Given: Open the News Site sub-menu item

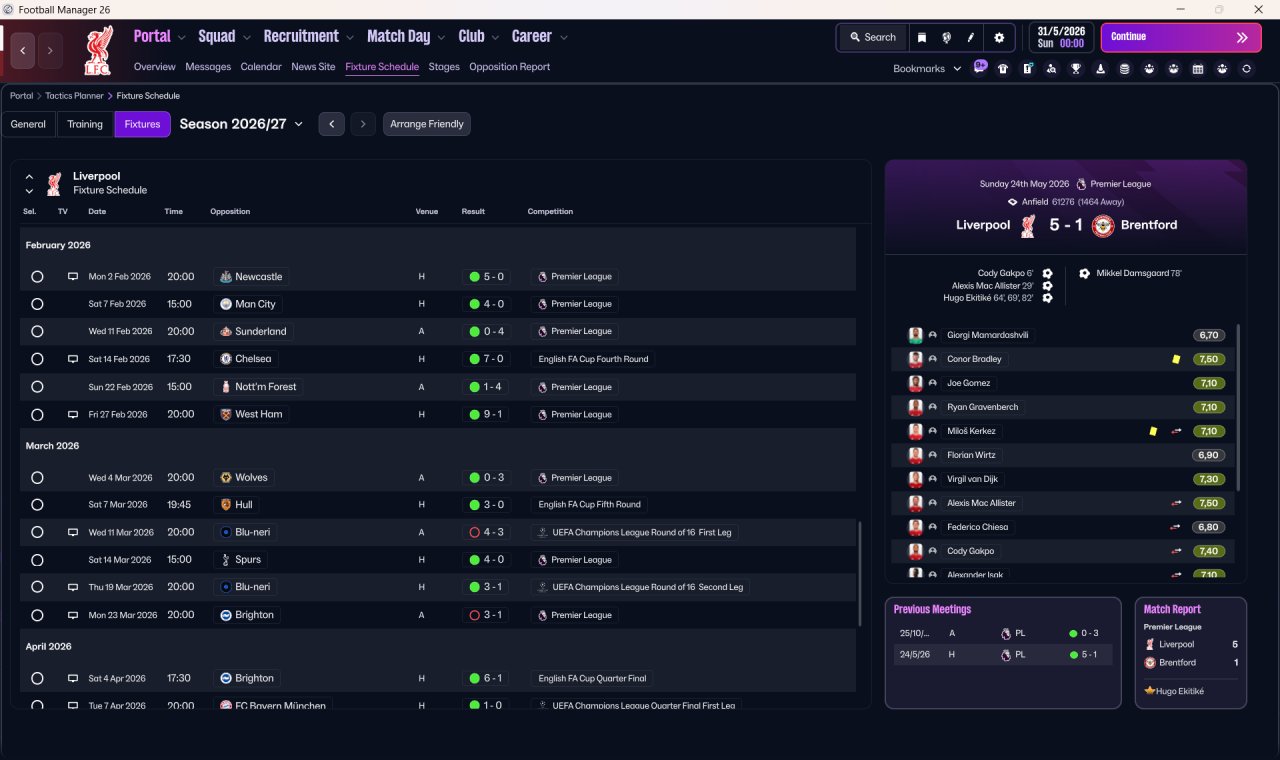Looking at the screenshot, I should (x=313, y=67).
